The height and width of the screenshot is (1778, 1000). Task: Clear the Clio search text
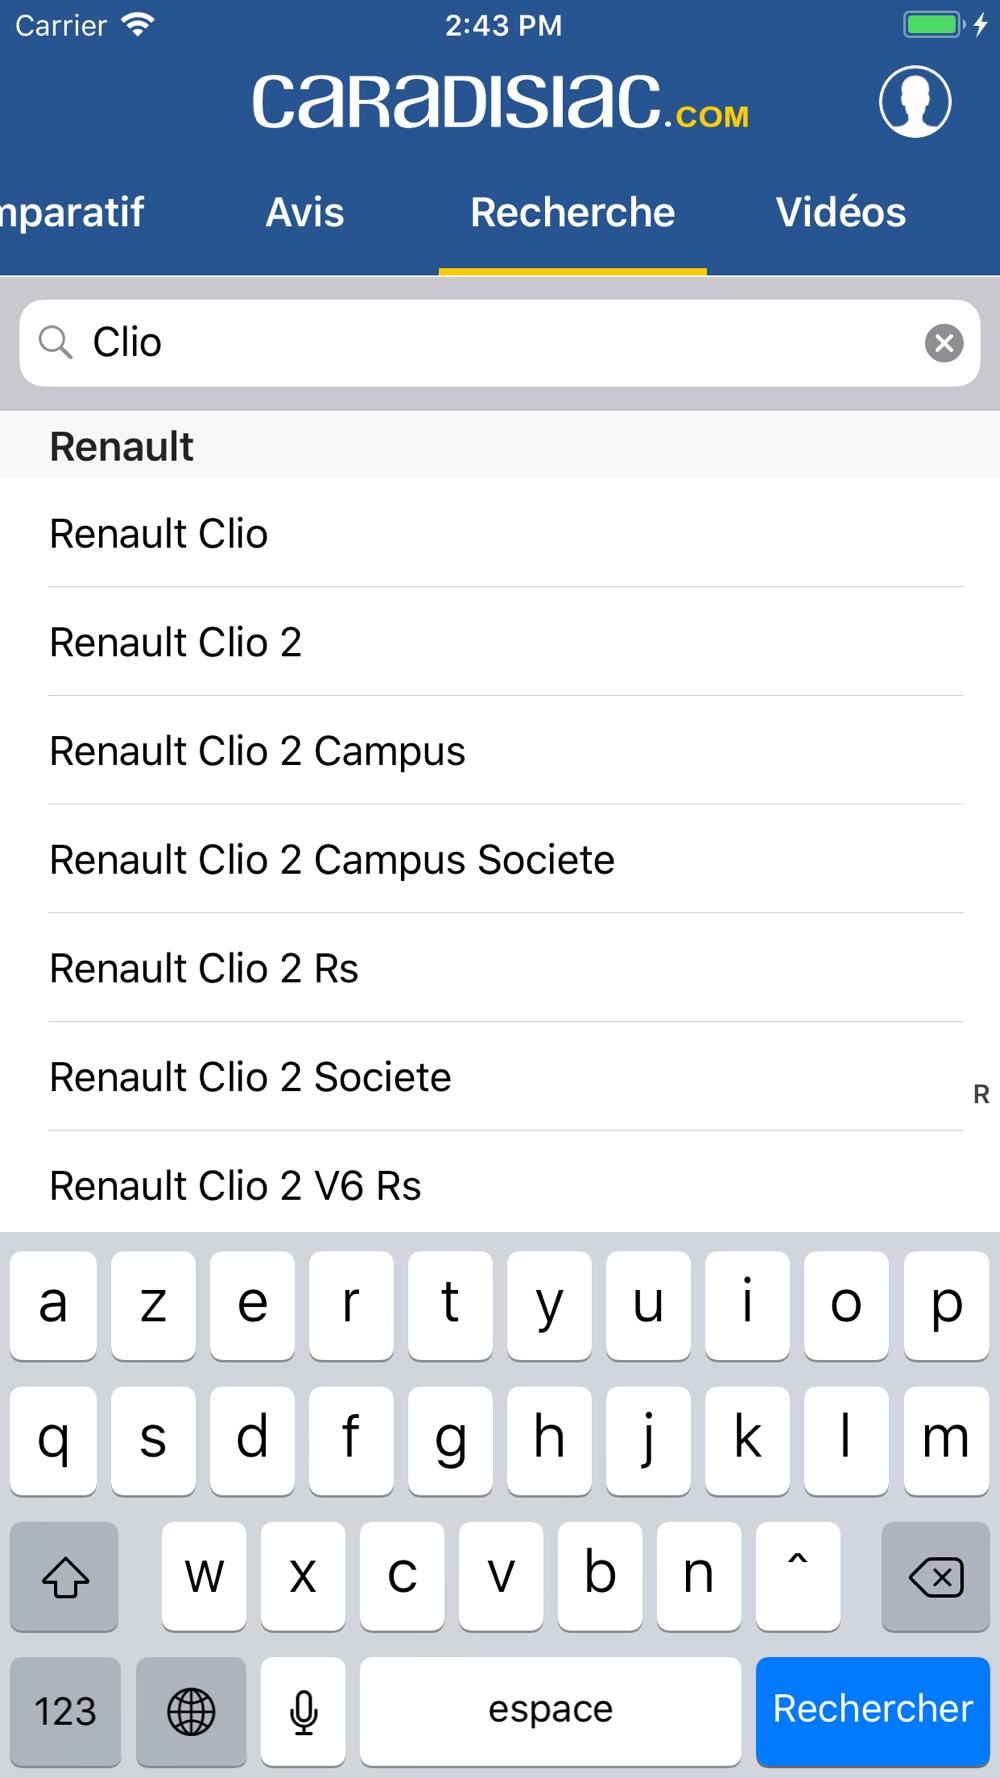tap(943, 343)
